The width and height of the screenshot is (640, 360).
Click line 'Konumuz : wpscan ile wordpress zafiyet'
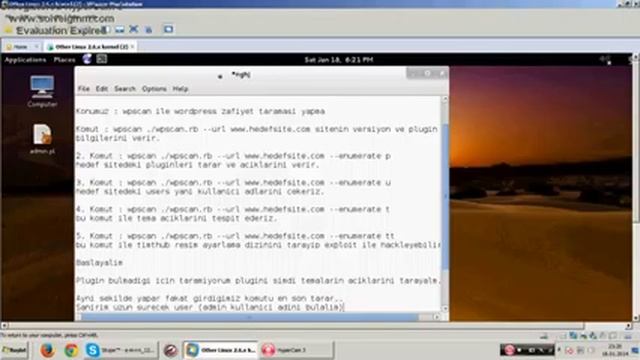pos(200,111)
